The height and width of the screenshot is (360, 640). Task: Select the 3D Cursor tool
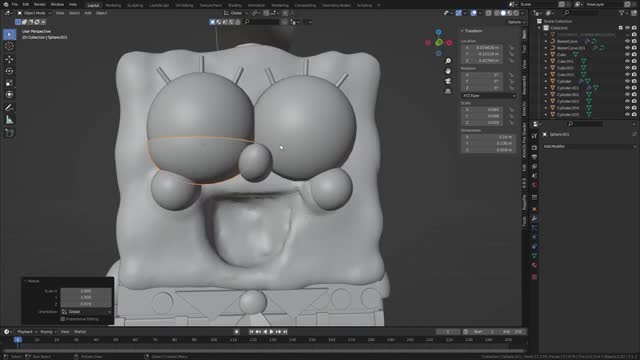9,46
